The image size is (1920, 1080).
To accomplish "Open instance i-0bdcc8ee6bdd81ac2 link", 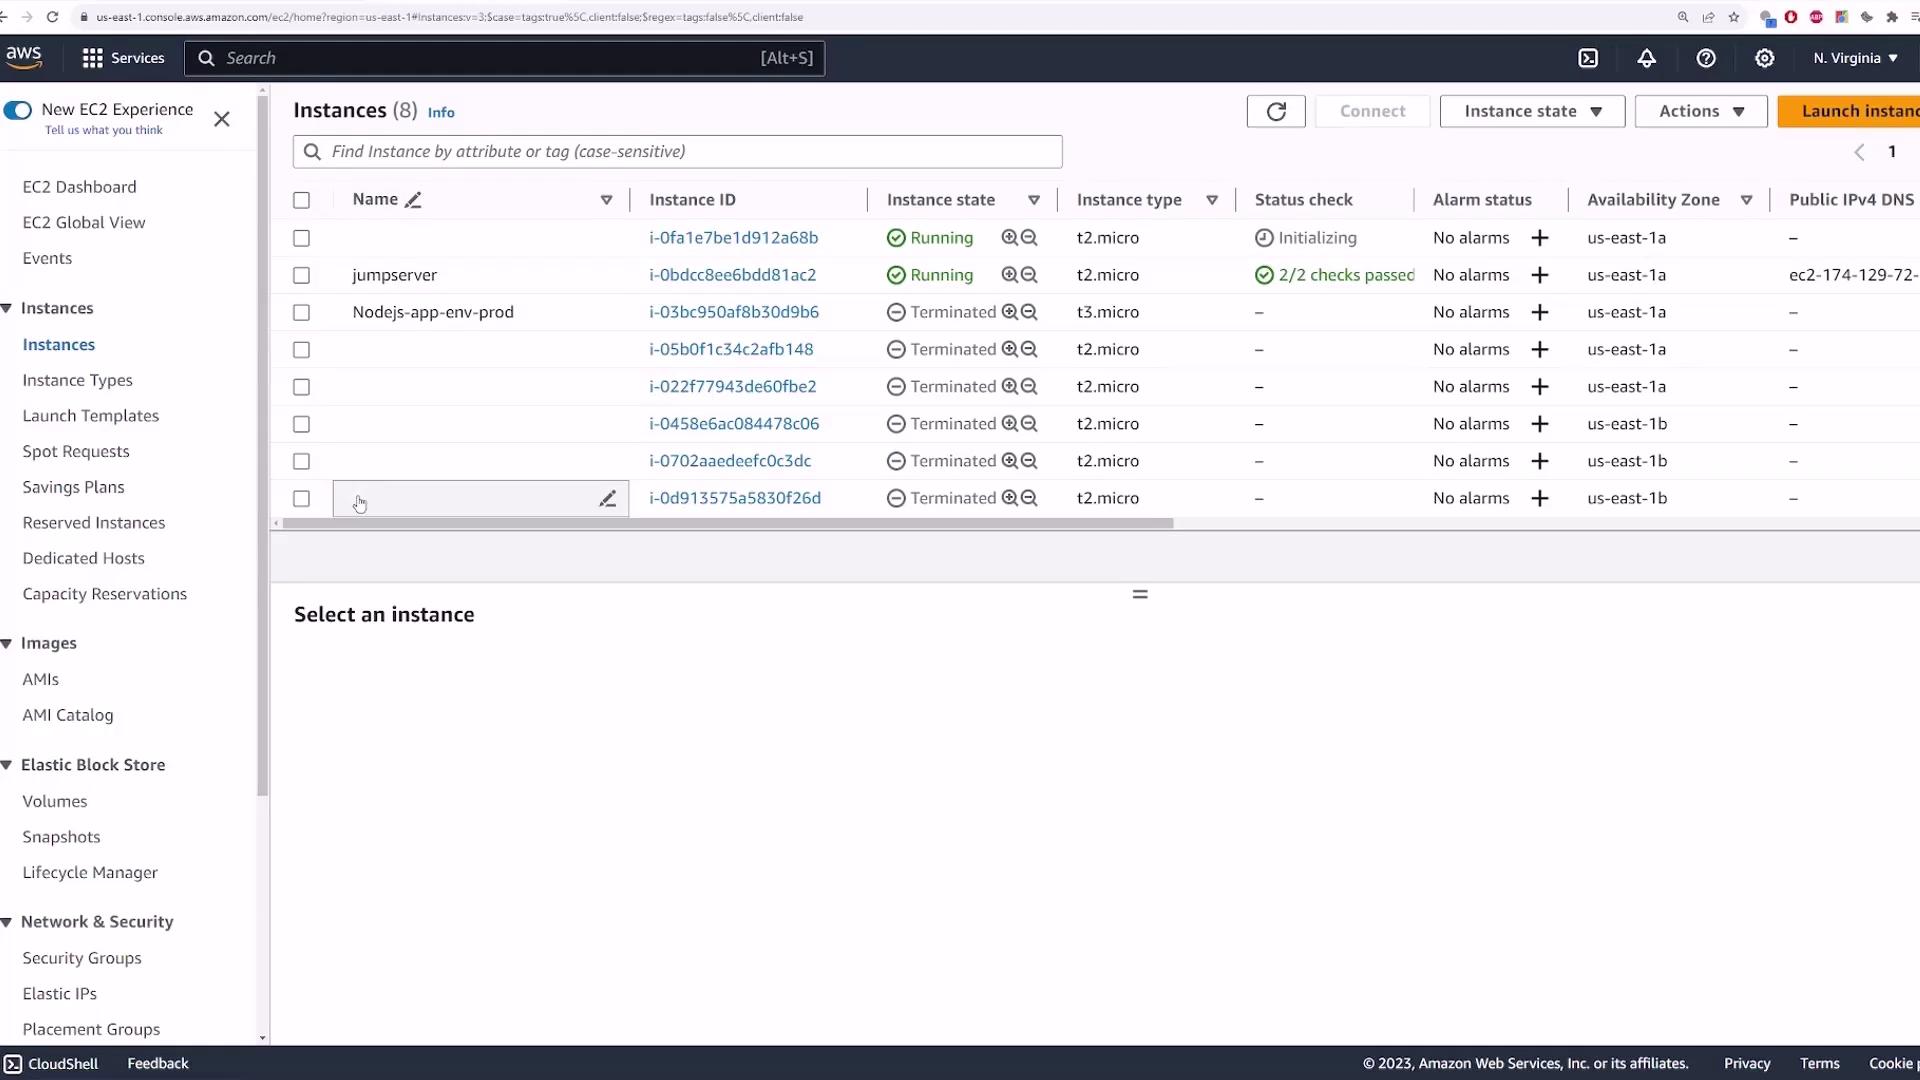I will [x=732, y=275].
